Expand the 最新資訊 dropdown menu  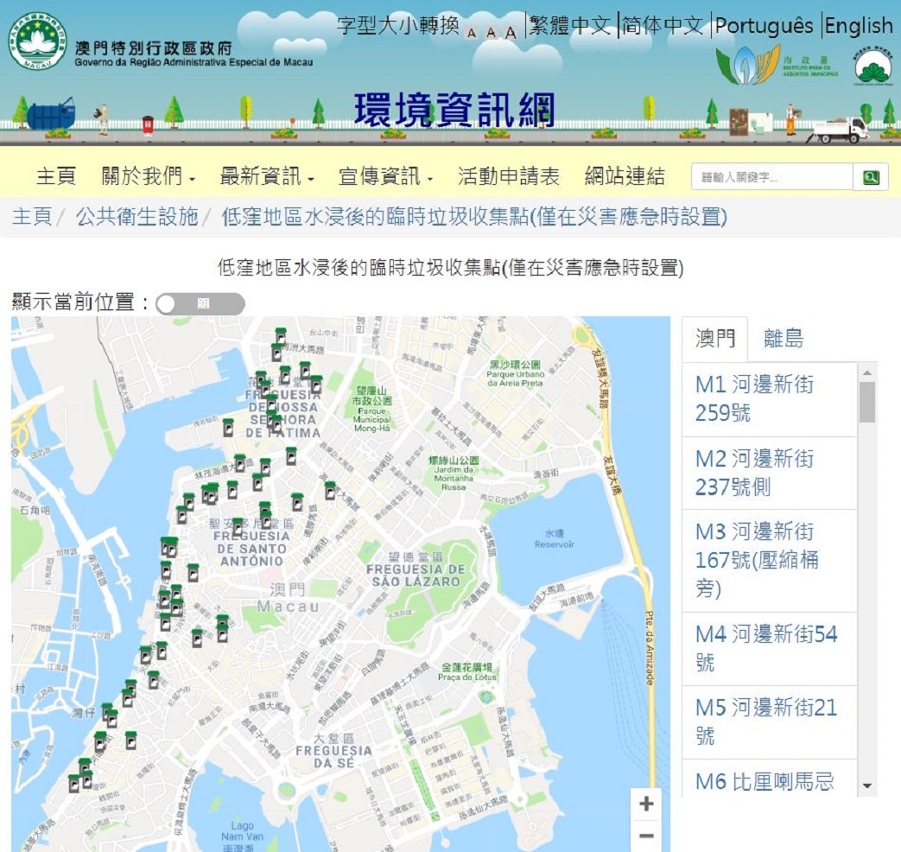click(x=267, y=177)
